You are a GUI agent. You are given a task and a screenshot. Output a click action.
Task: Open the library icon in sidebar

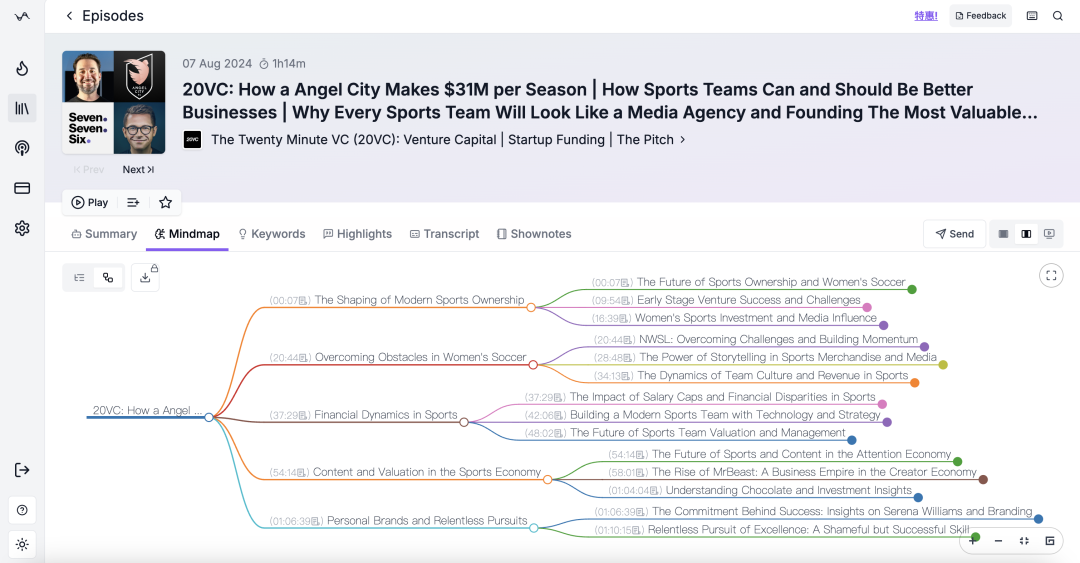(22, 108)
